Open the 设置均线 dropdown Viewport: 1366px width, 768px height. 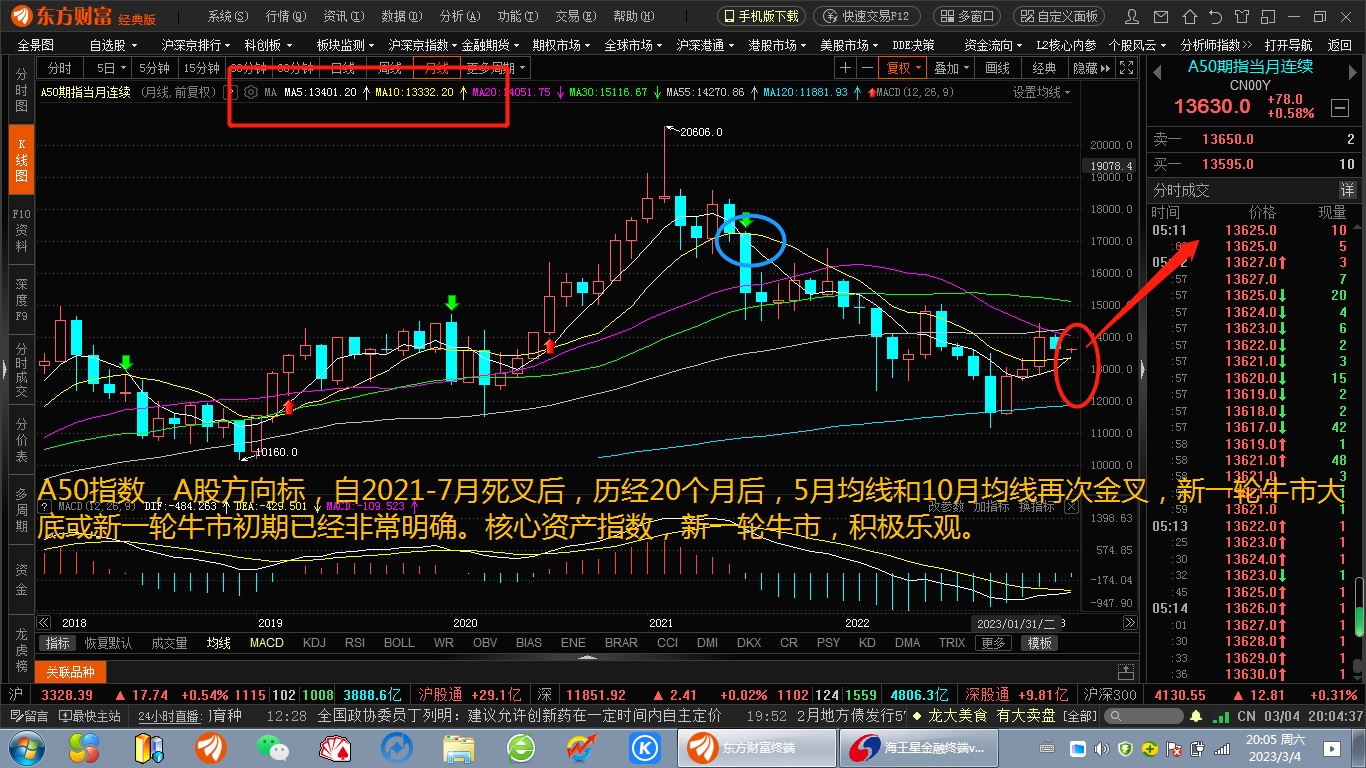[1041, 92]
